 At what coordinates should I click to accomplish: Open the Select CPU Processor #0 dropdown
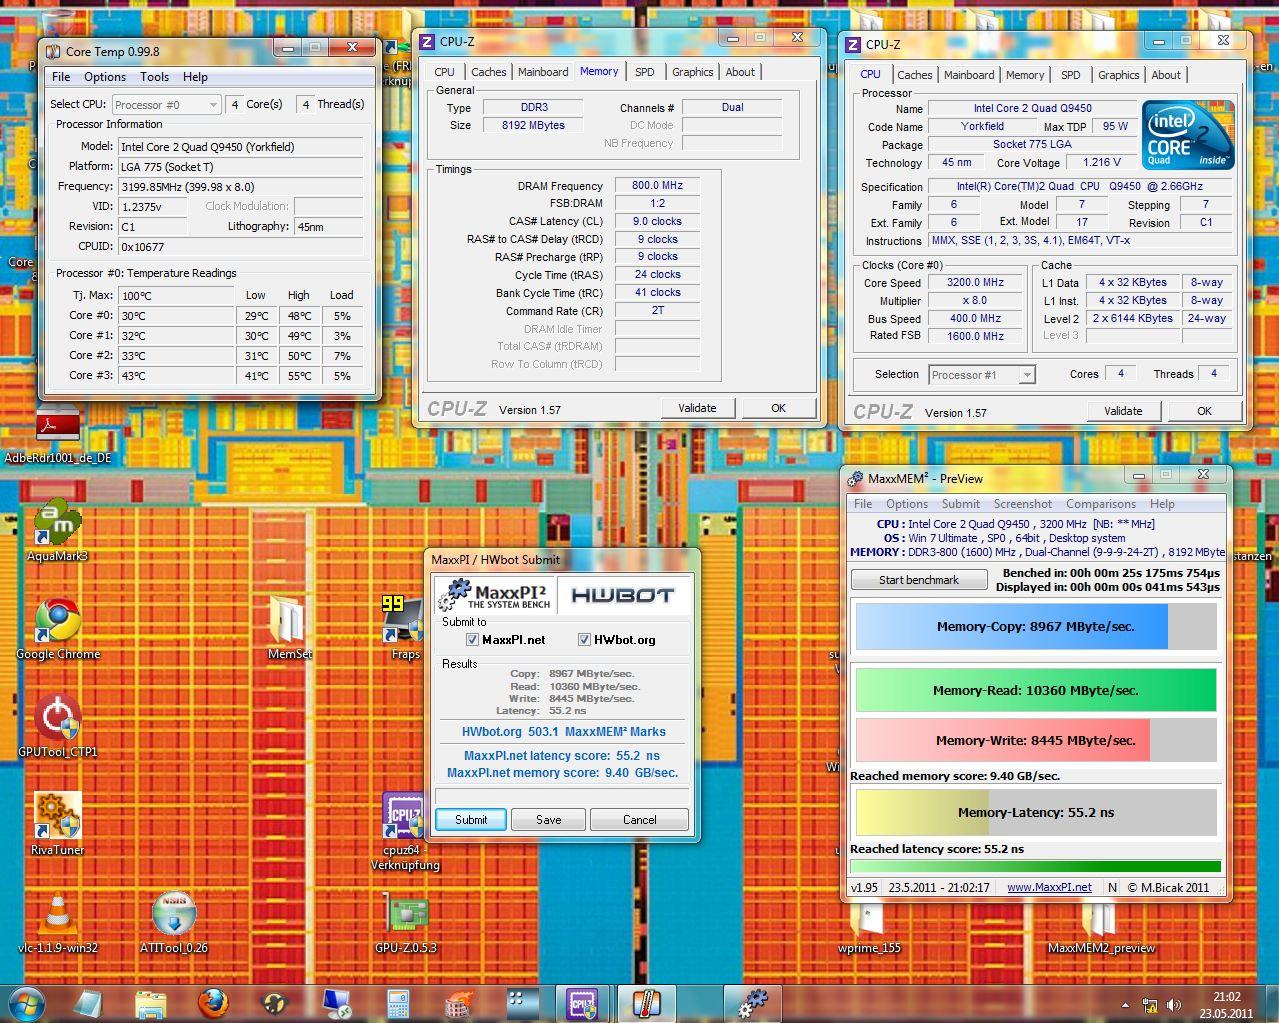coord(165,104)
